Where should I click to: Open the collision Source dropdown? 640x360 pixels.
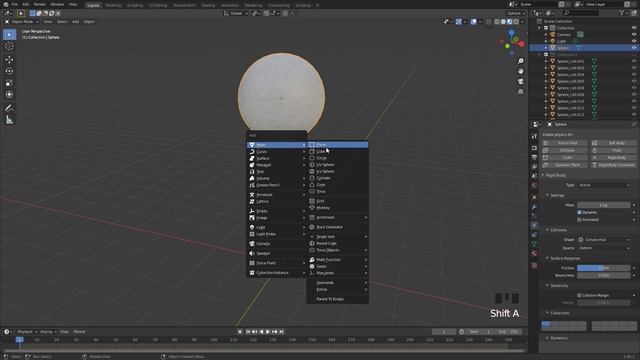[604, 248]
